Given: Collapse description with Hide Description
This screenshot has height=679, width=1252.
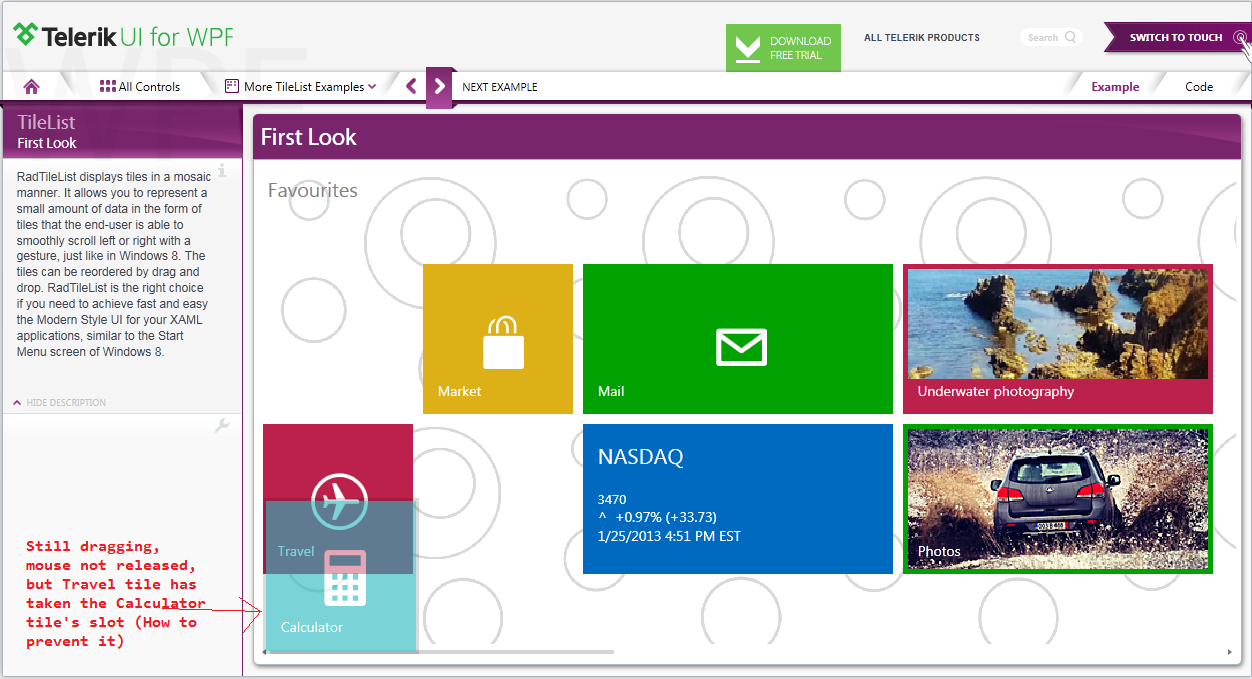Looking at the screenshot, I should point(60,403).
